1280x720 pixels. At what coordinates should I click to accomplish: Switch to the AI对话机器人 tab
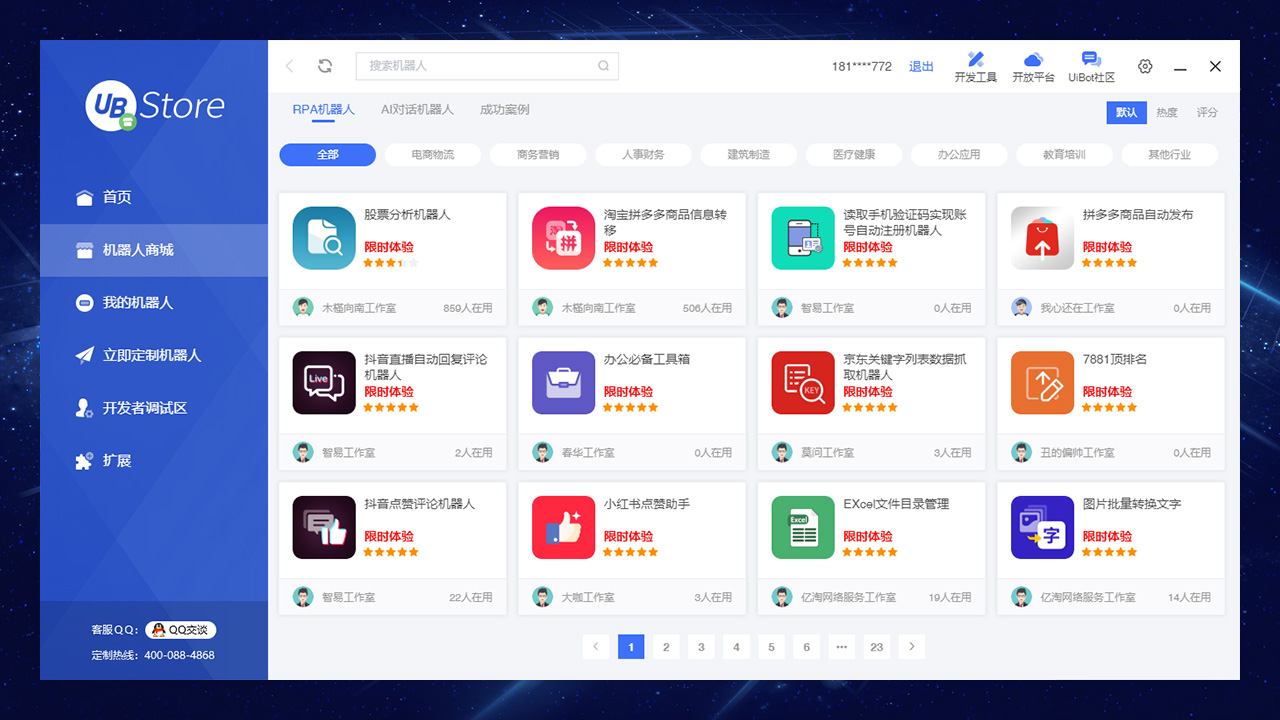pyautogui.click(x=417, y=110)
